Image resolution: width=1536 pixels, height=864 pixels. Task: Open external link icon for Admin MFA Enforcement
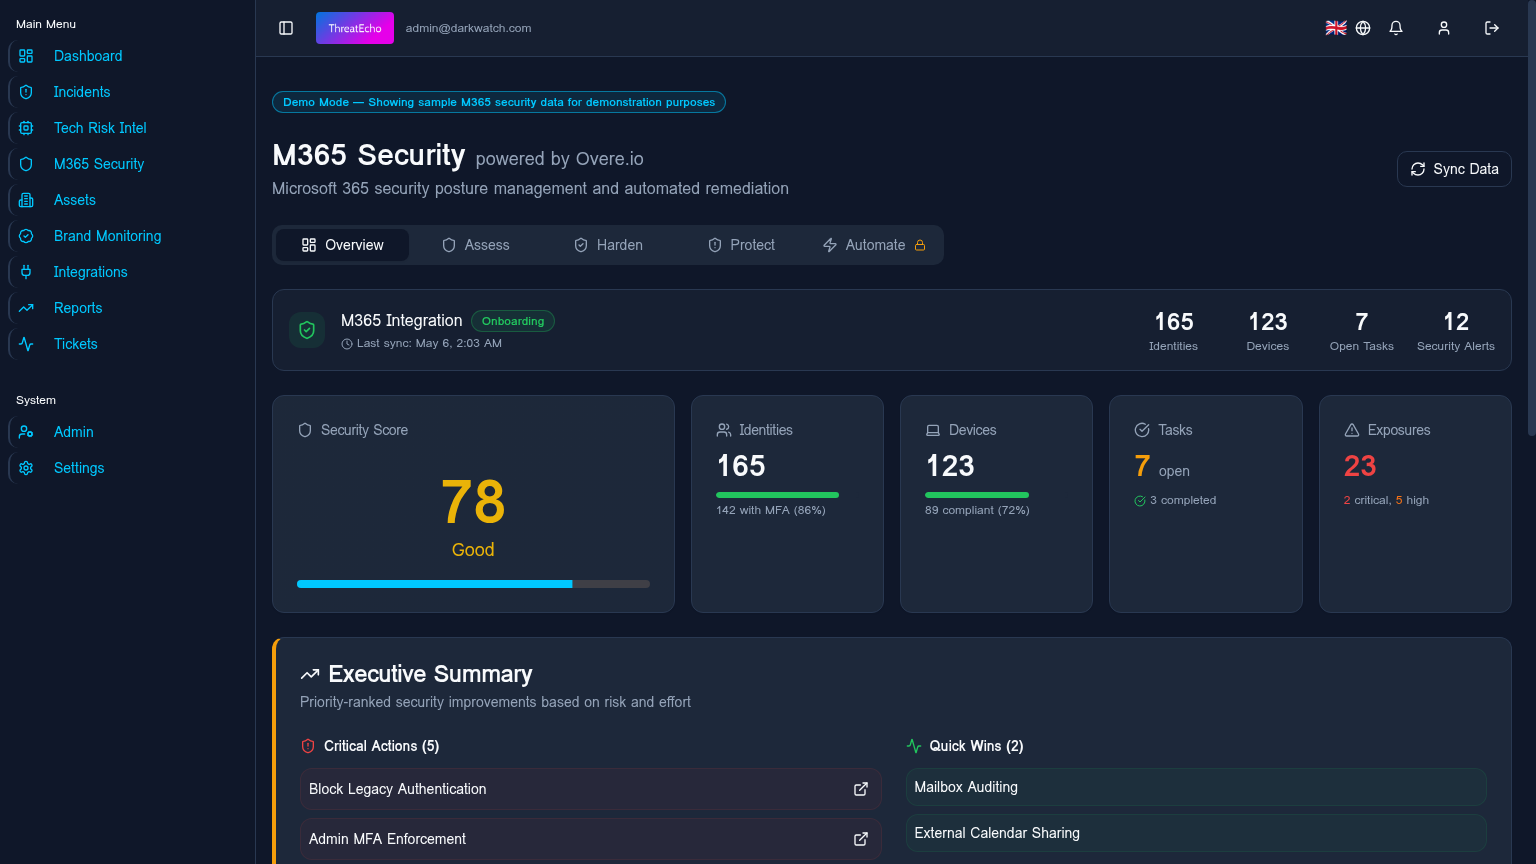pos(861,839)
